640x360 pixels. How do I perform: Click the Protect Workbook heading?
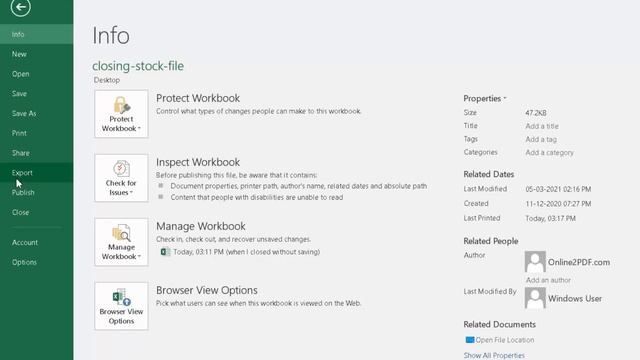(x=198, y=98)
